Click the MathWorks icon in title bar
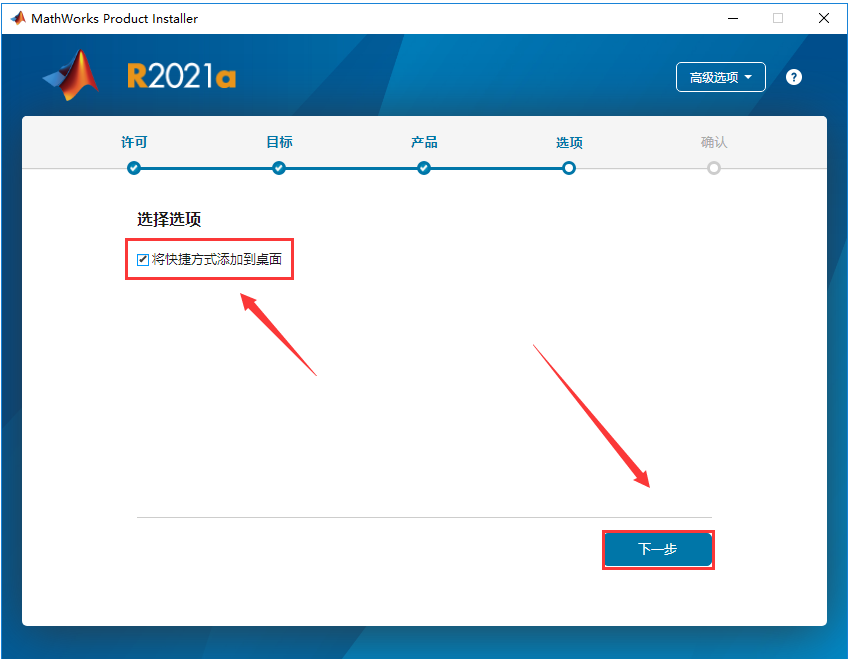The height and width of the screenshot is (659, 848). click(17, 17)
